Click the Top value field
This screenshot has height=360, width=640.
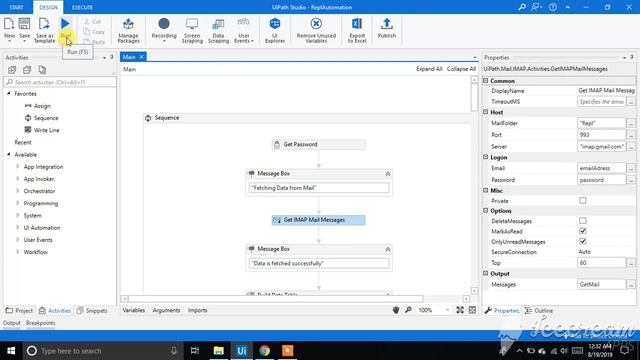tap(601, 263)
